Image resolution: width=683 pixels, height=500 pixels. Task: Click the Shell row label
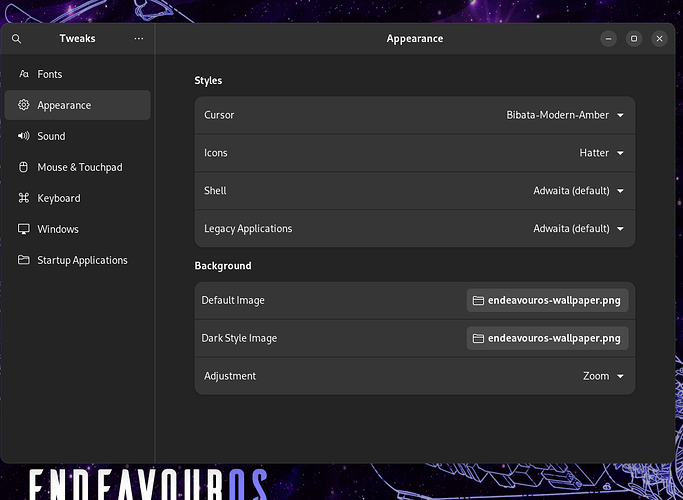215,191
